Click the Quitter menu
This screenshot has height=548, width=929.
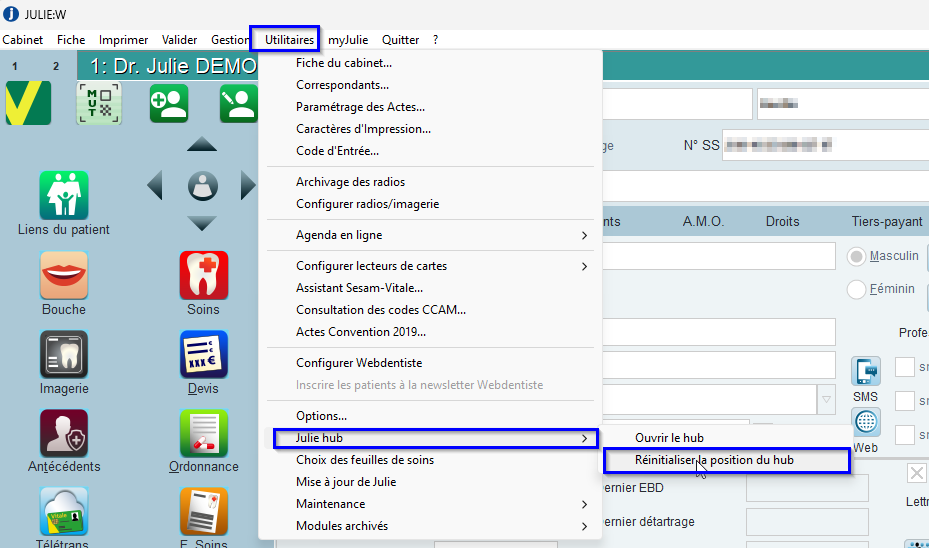tap(401, 40)
